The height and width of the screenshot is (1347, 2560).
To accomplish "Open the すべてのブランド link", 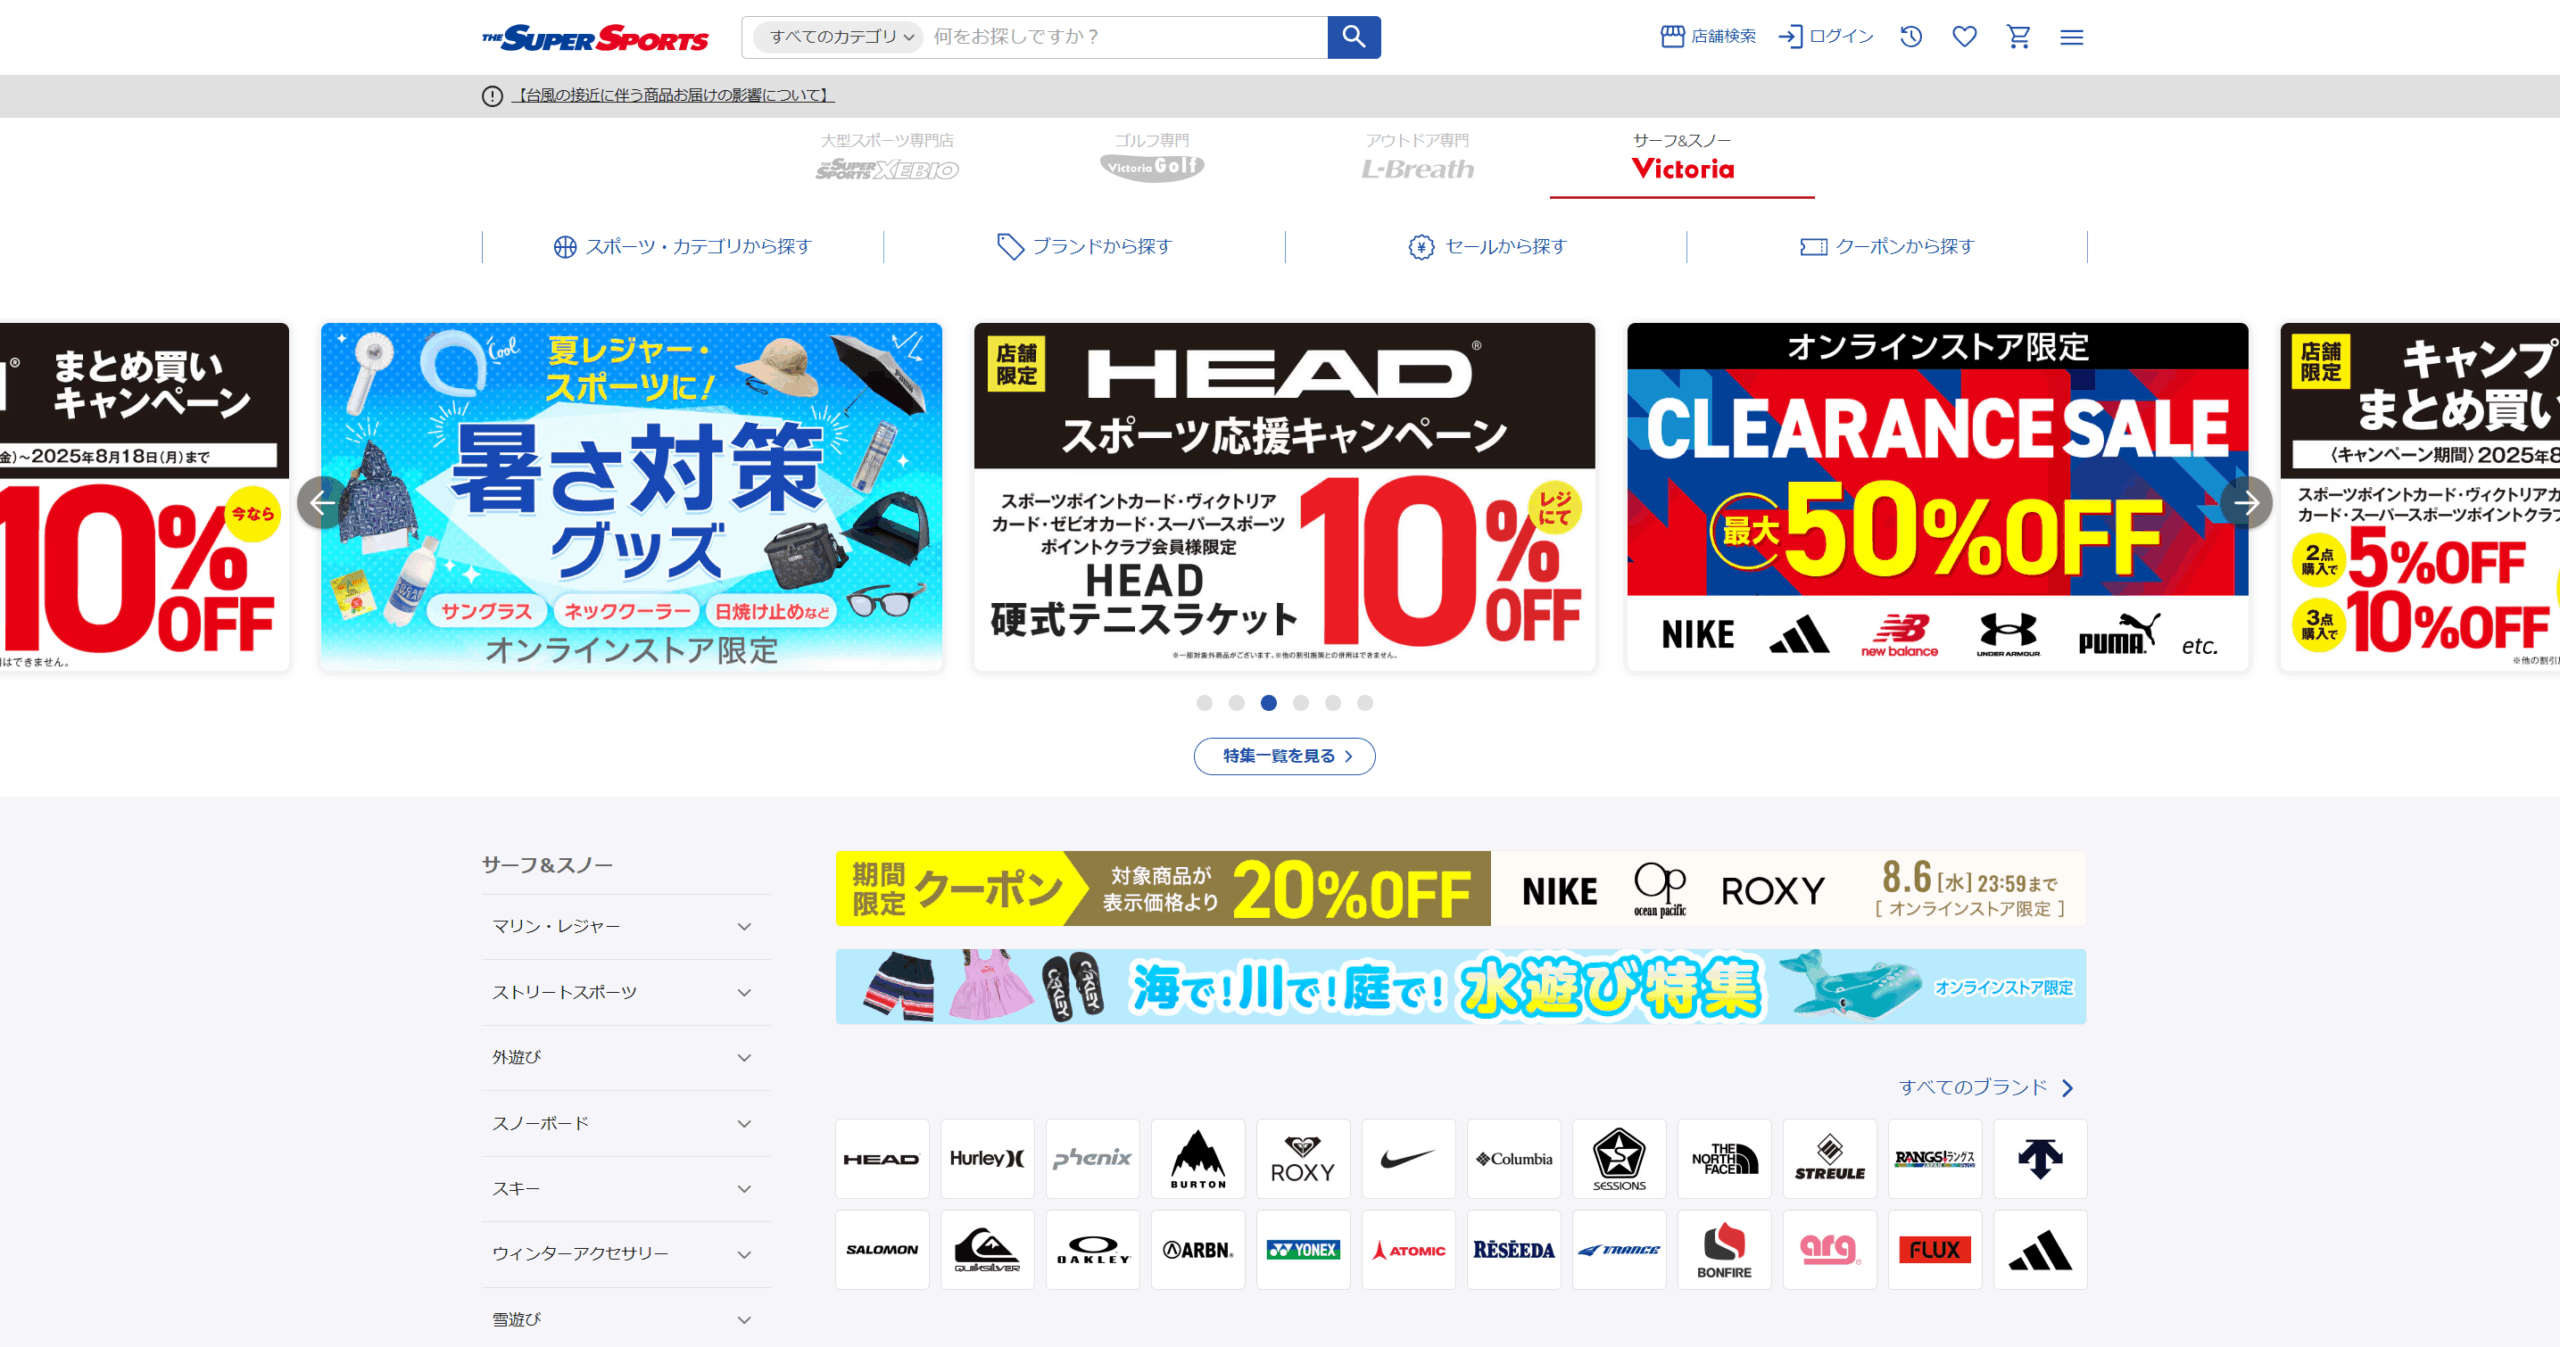I will coord(1986,1087).
